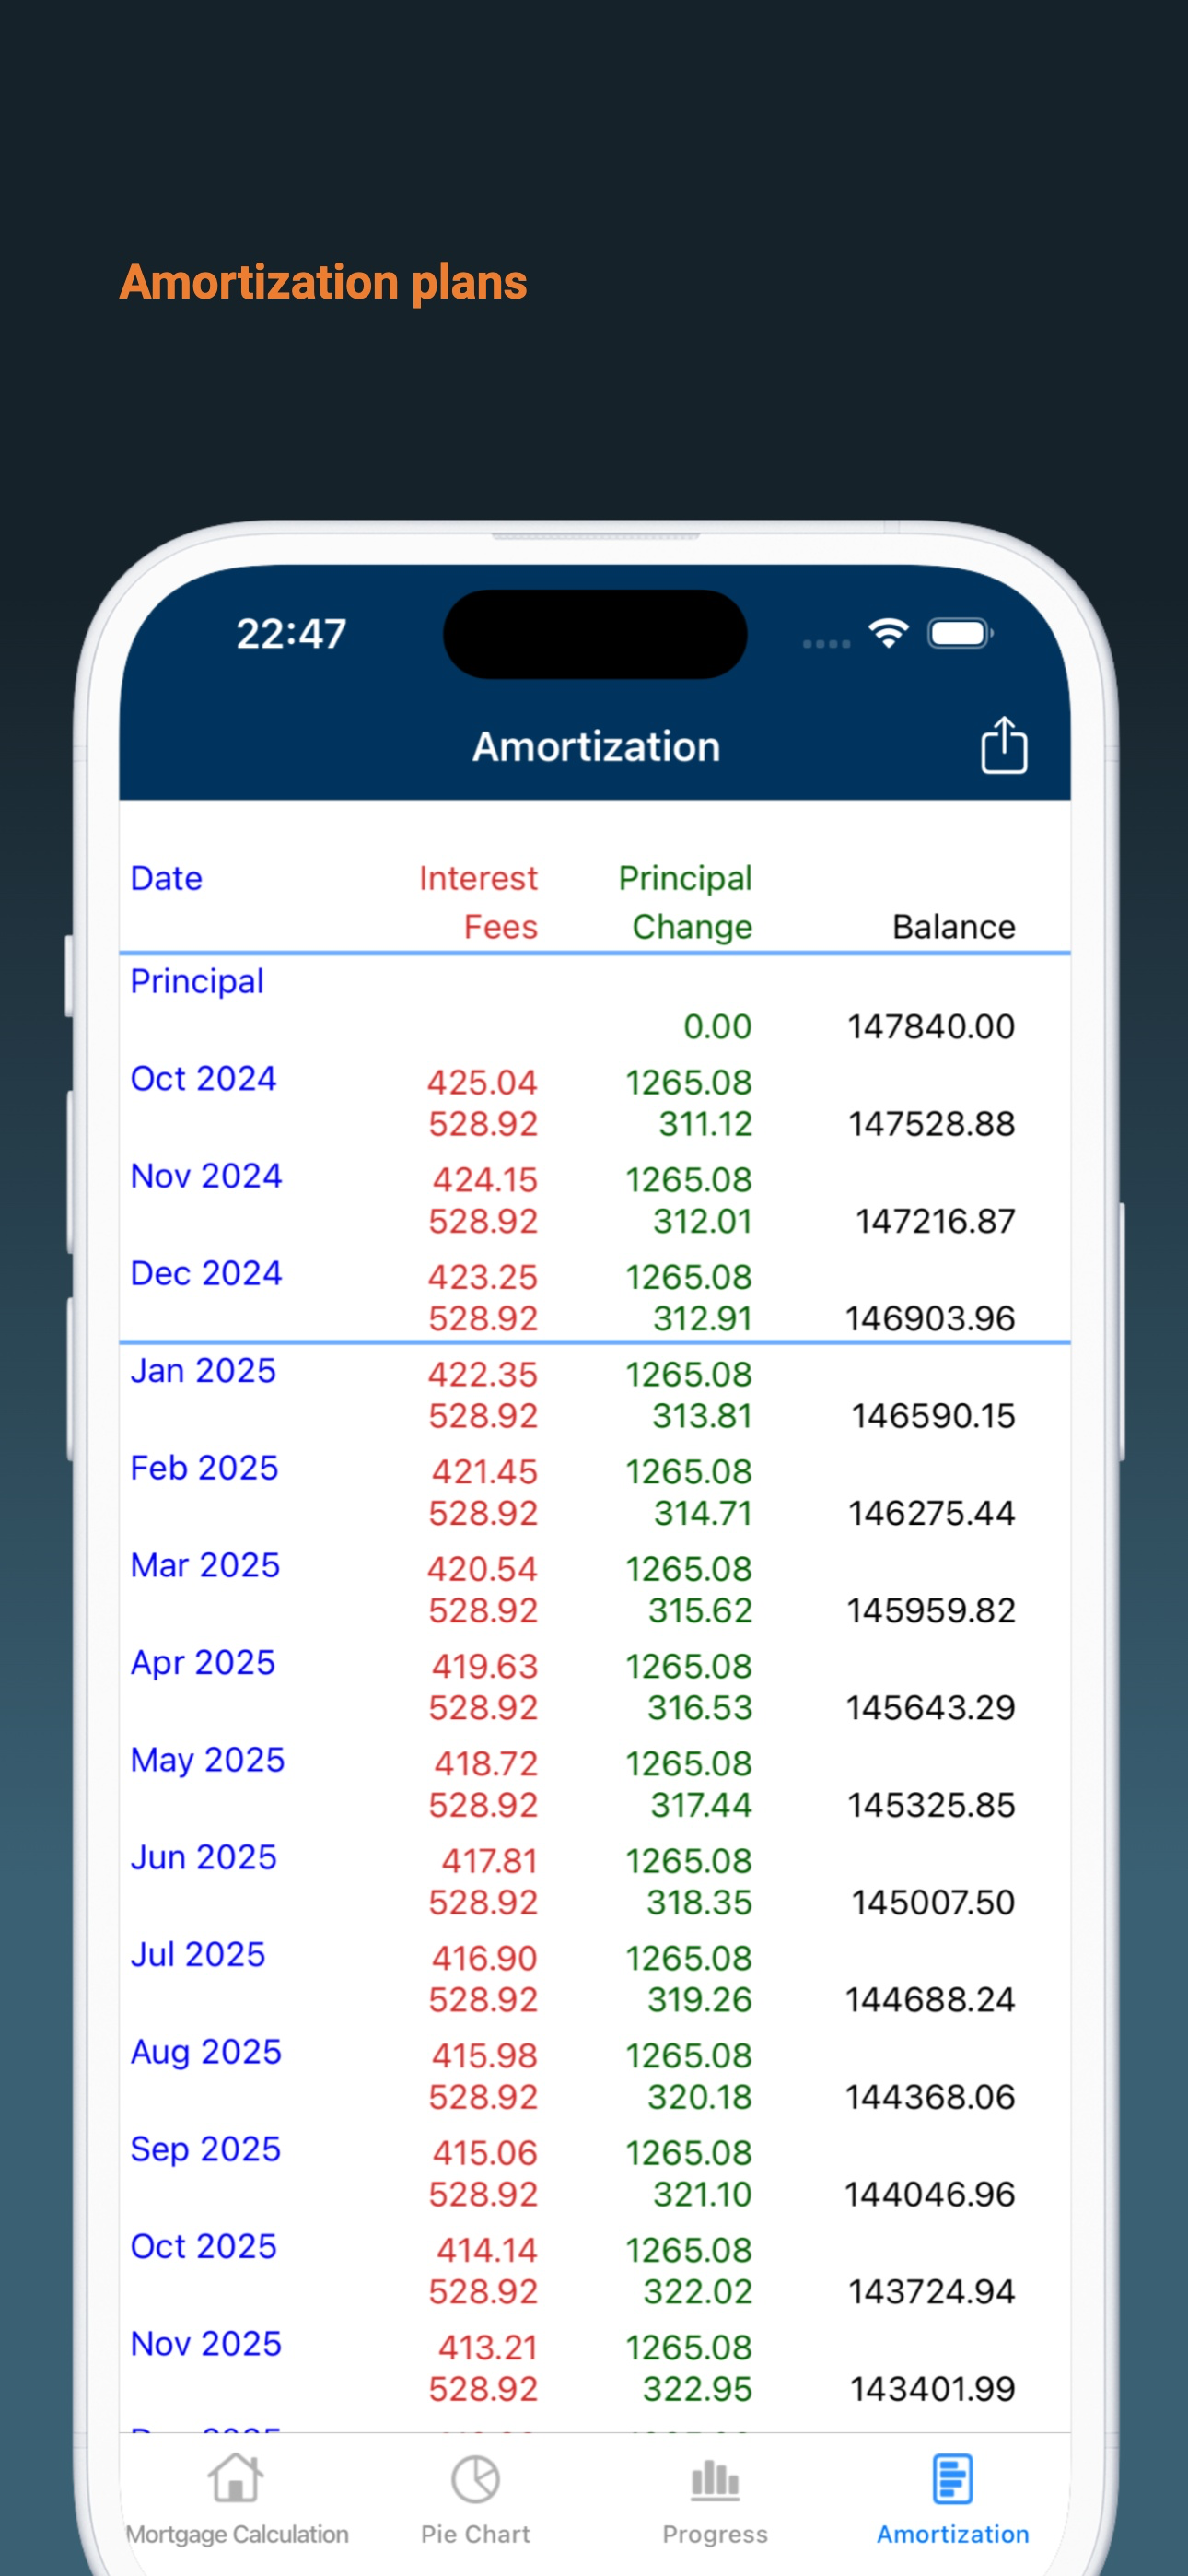1188x2576 pixels.
Task: Select the Feb 2025 row
Action: [594, 1491]
